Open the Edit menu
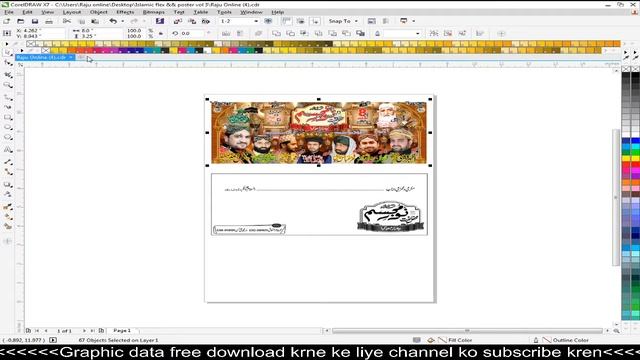This screenshot has width=640, height=360. [27, 12]
